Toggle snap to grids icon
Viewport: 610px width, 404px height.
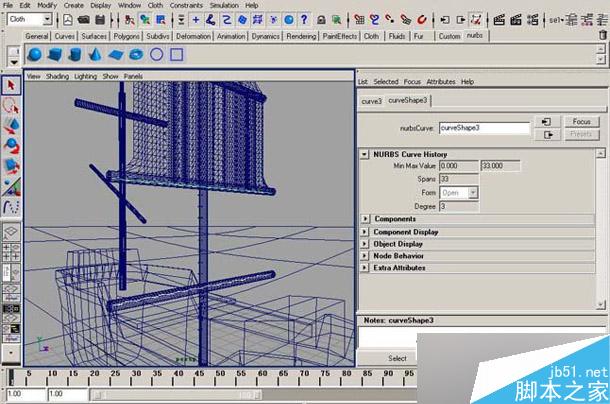359,19
